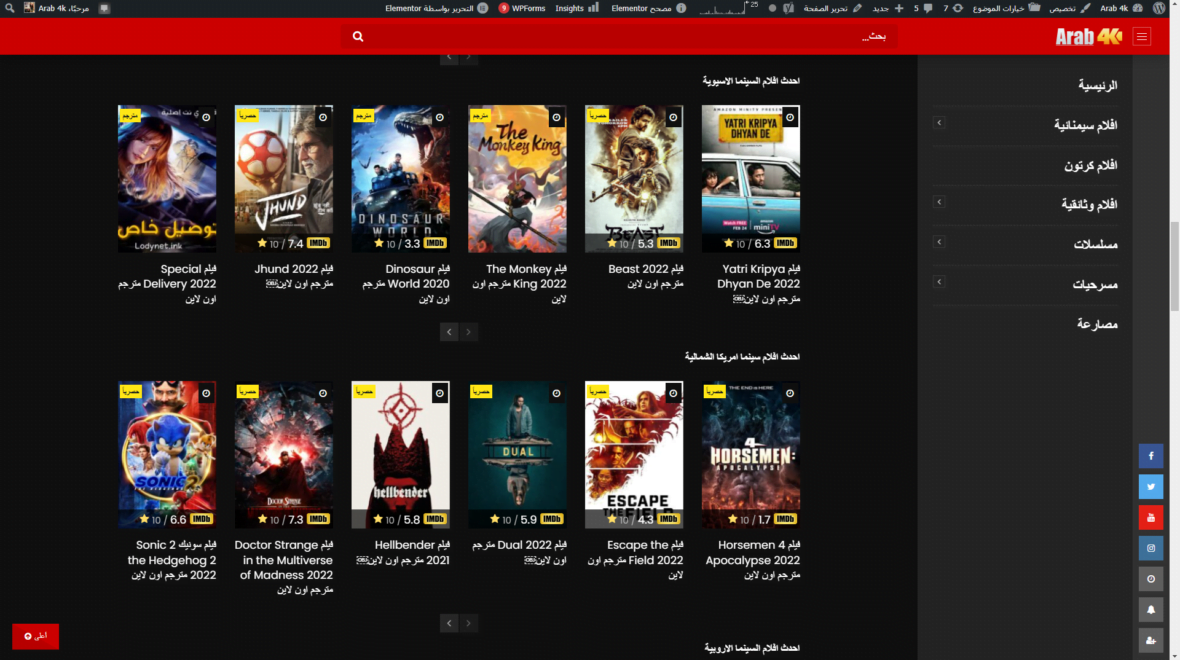The height and width of the screenshot is (660, 1180).
Task: Open the YouTube channel icon
Action: click(x=1151, y=517)
